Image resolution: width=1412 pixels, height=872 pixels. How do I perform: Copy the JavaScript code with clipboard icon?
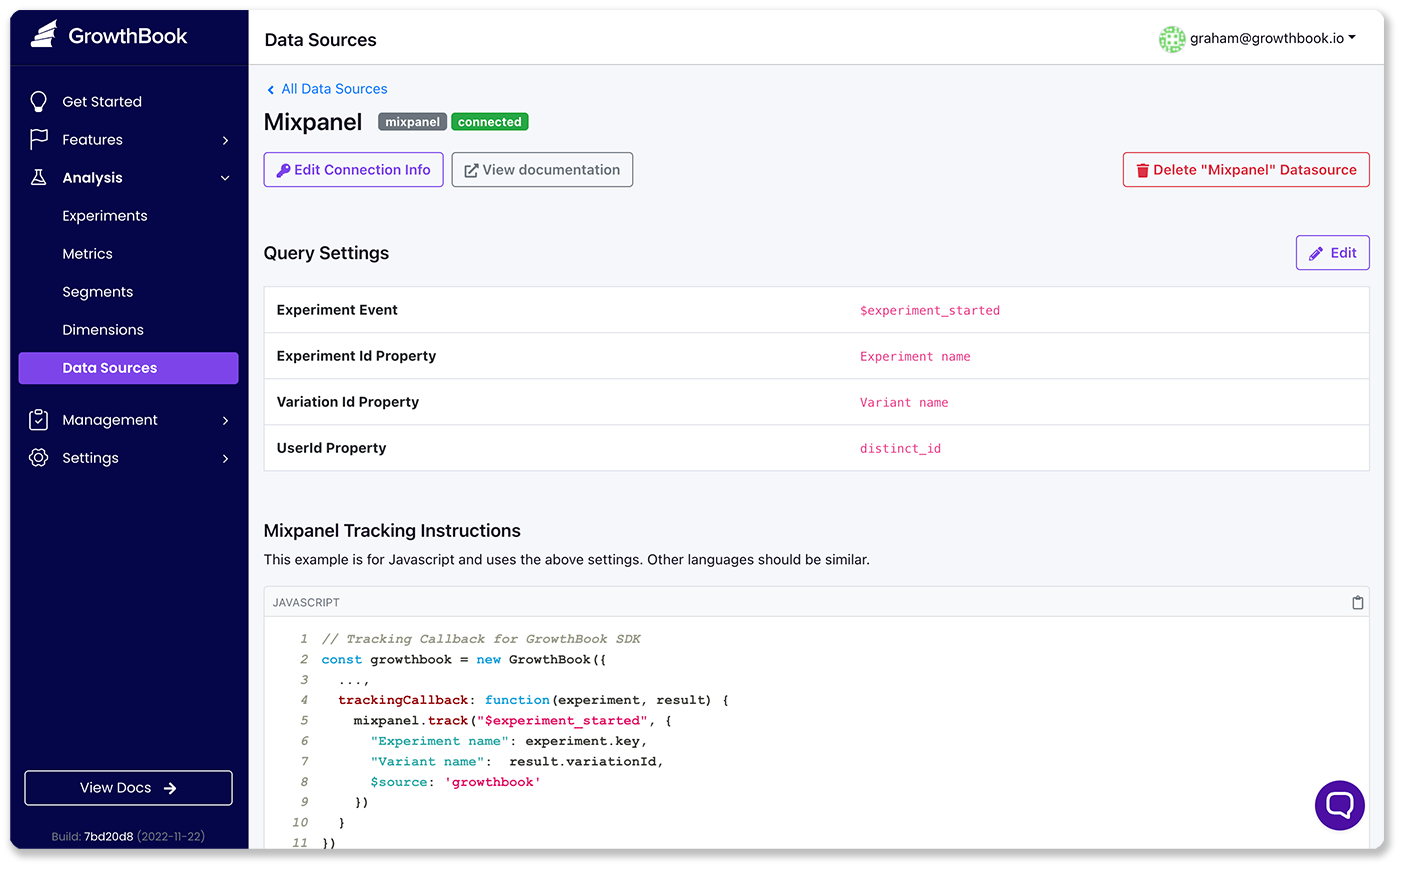coord(1357,602)
